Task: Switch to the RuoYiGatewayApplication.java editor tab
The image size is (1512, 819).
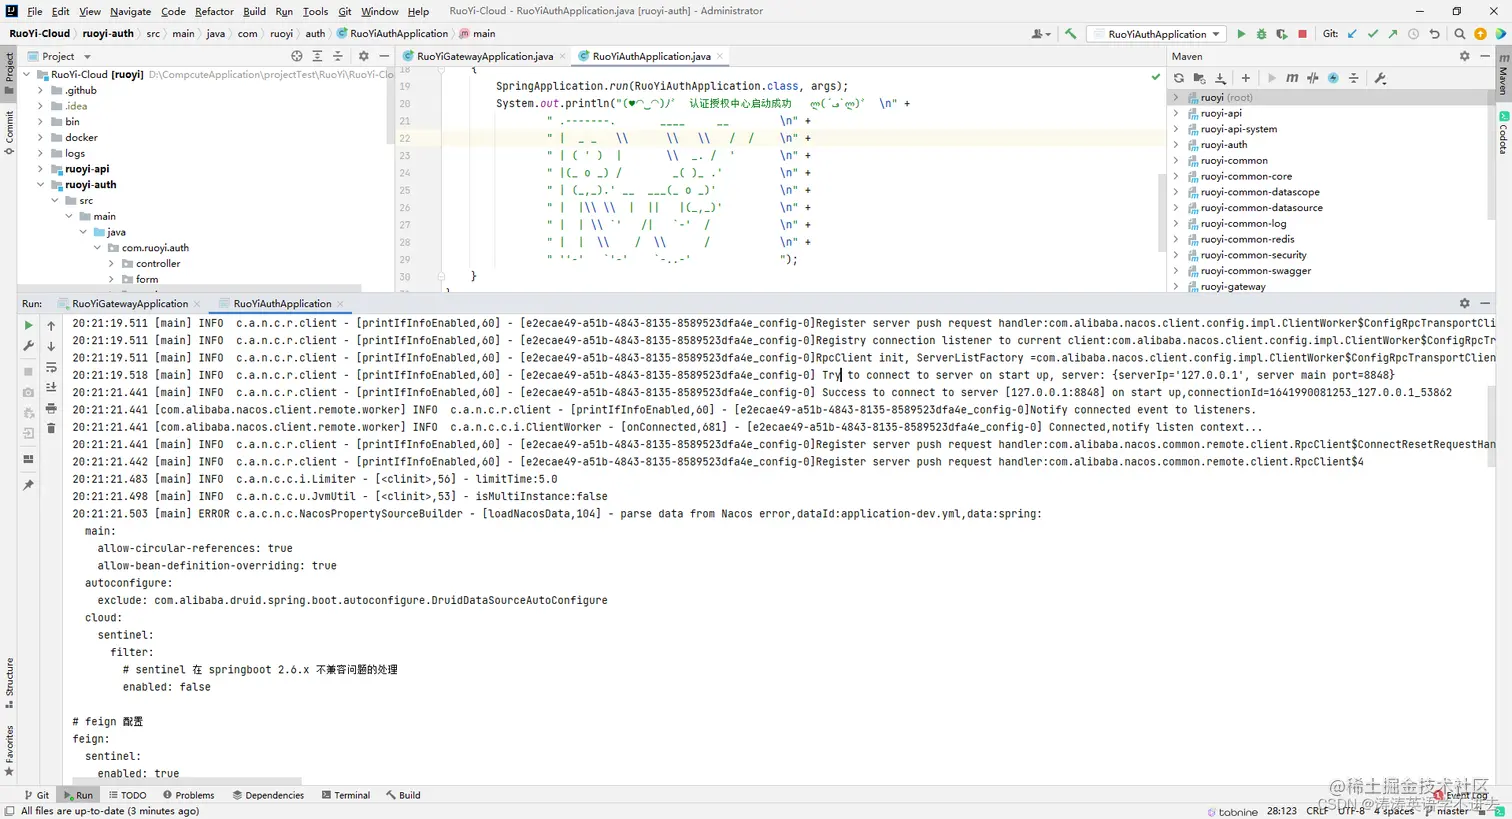Action: coord(485,56)
